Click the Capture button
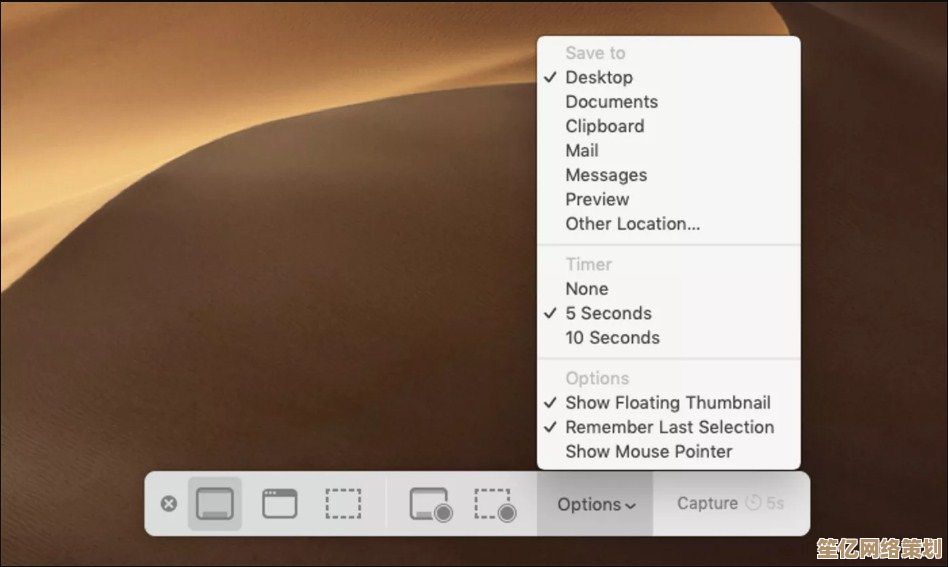The height and width of the screenshot is (567, 948). click(707, 504)
